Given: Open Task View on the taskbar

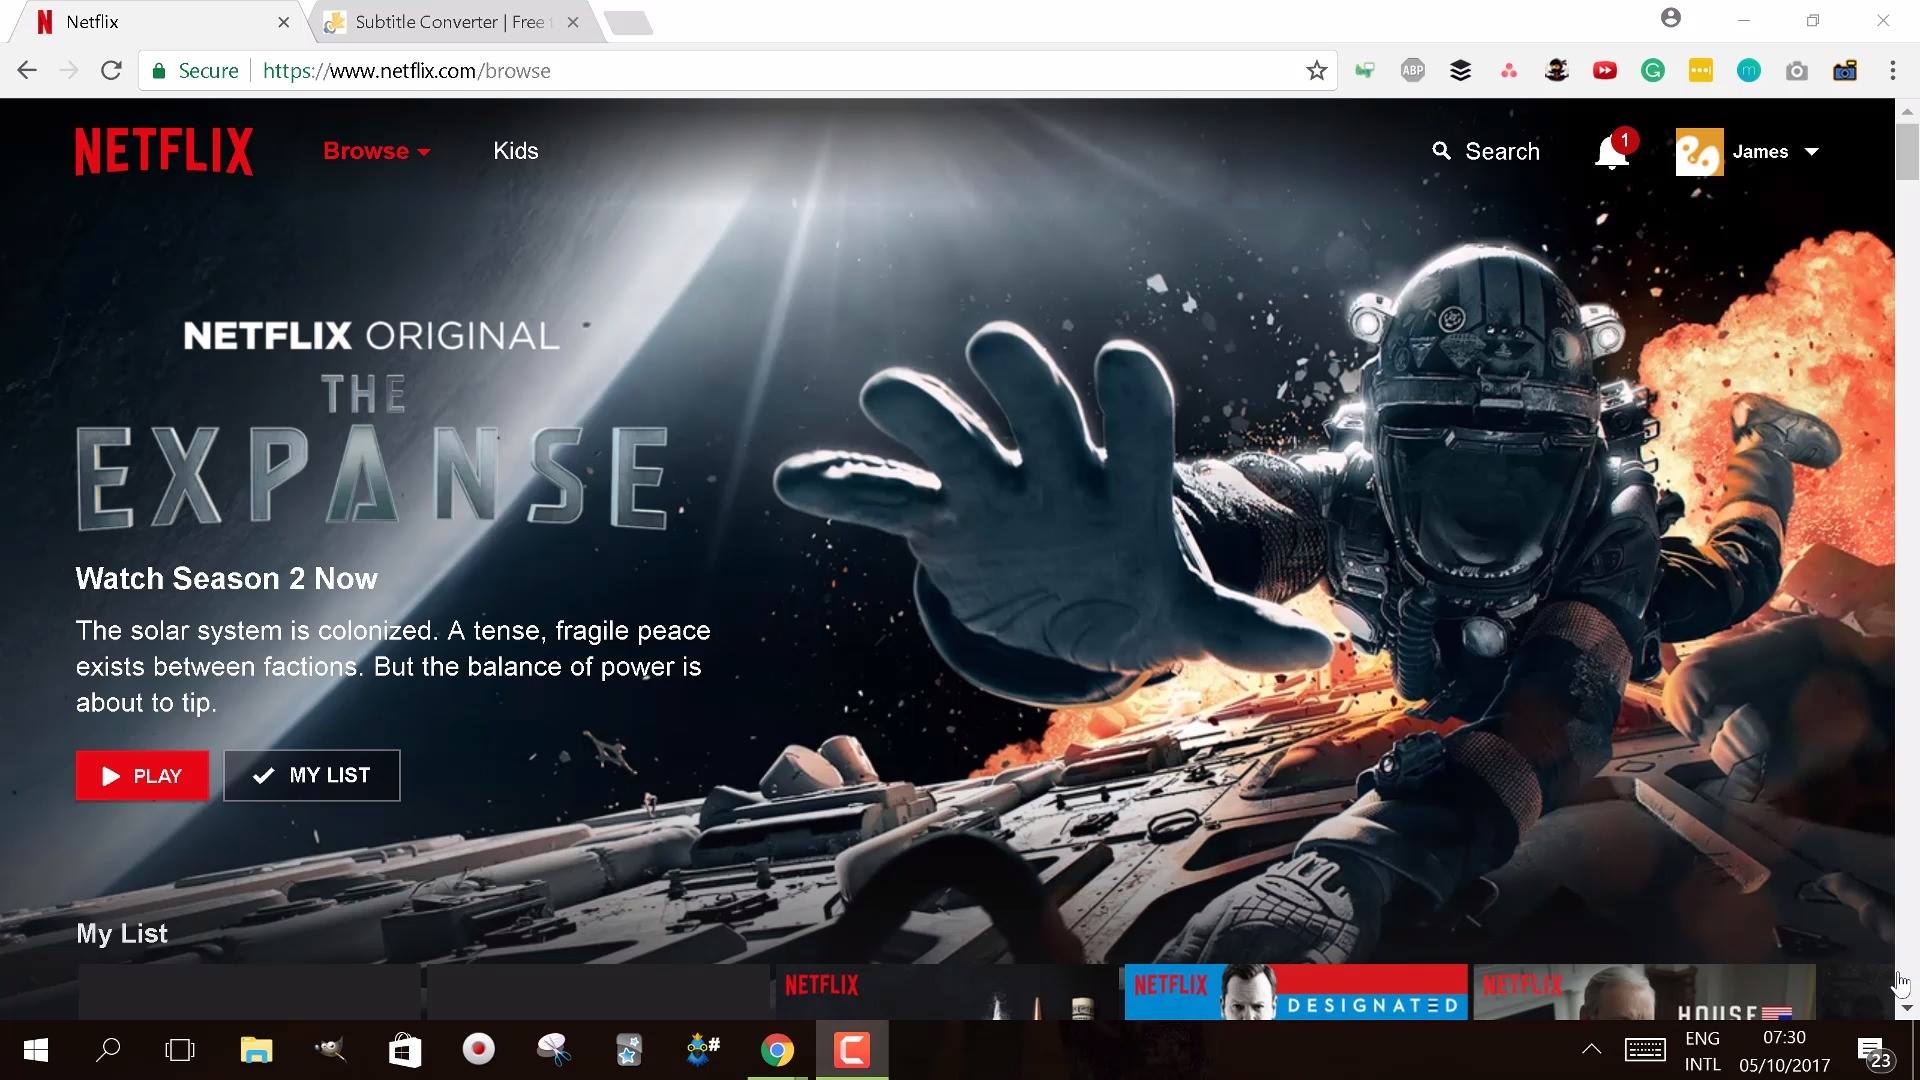Looking at the screenshot, I should pos(180,1050).
